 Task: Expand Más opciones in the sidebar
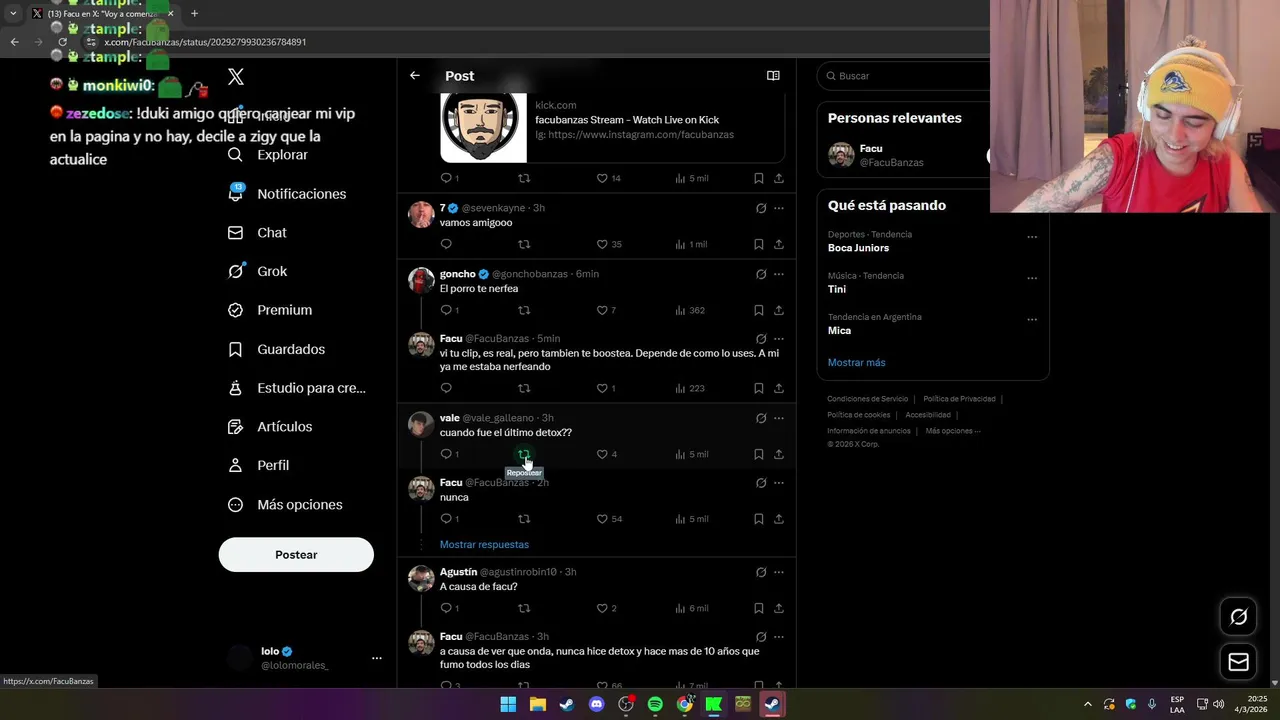click(x=285, y=505)
